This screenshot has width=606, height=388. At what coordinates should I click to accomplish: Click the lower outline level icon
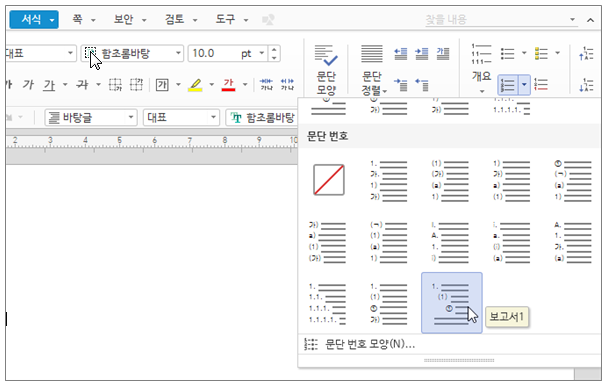point(586,85)
